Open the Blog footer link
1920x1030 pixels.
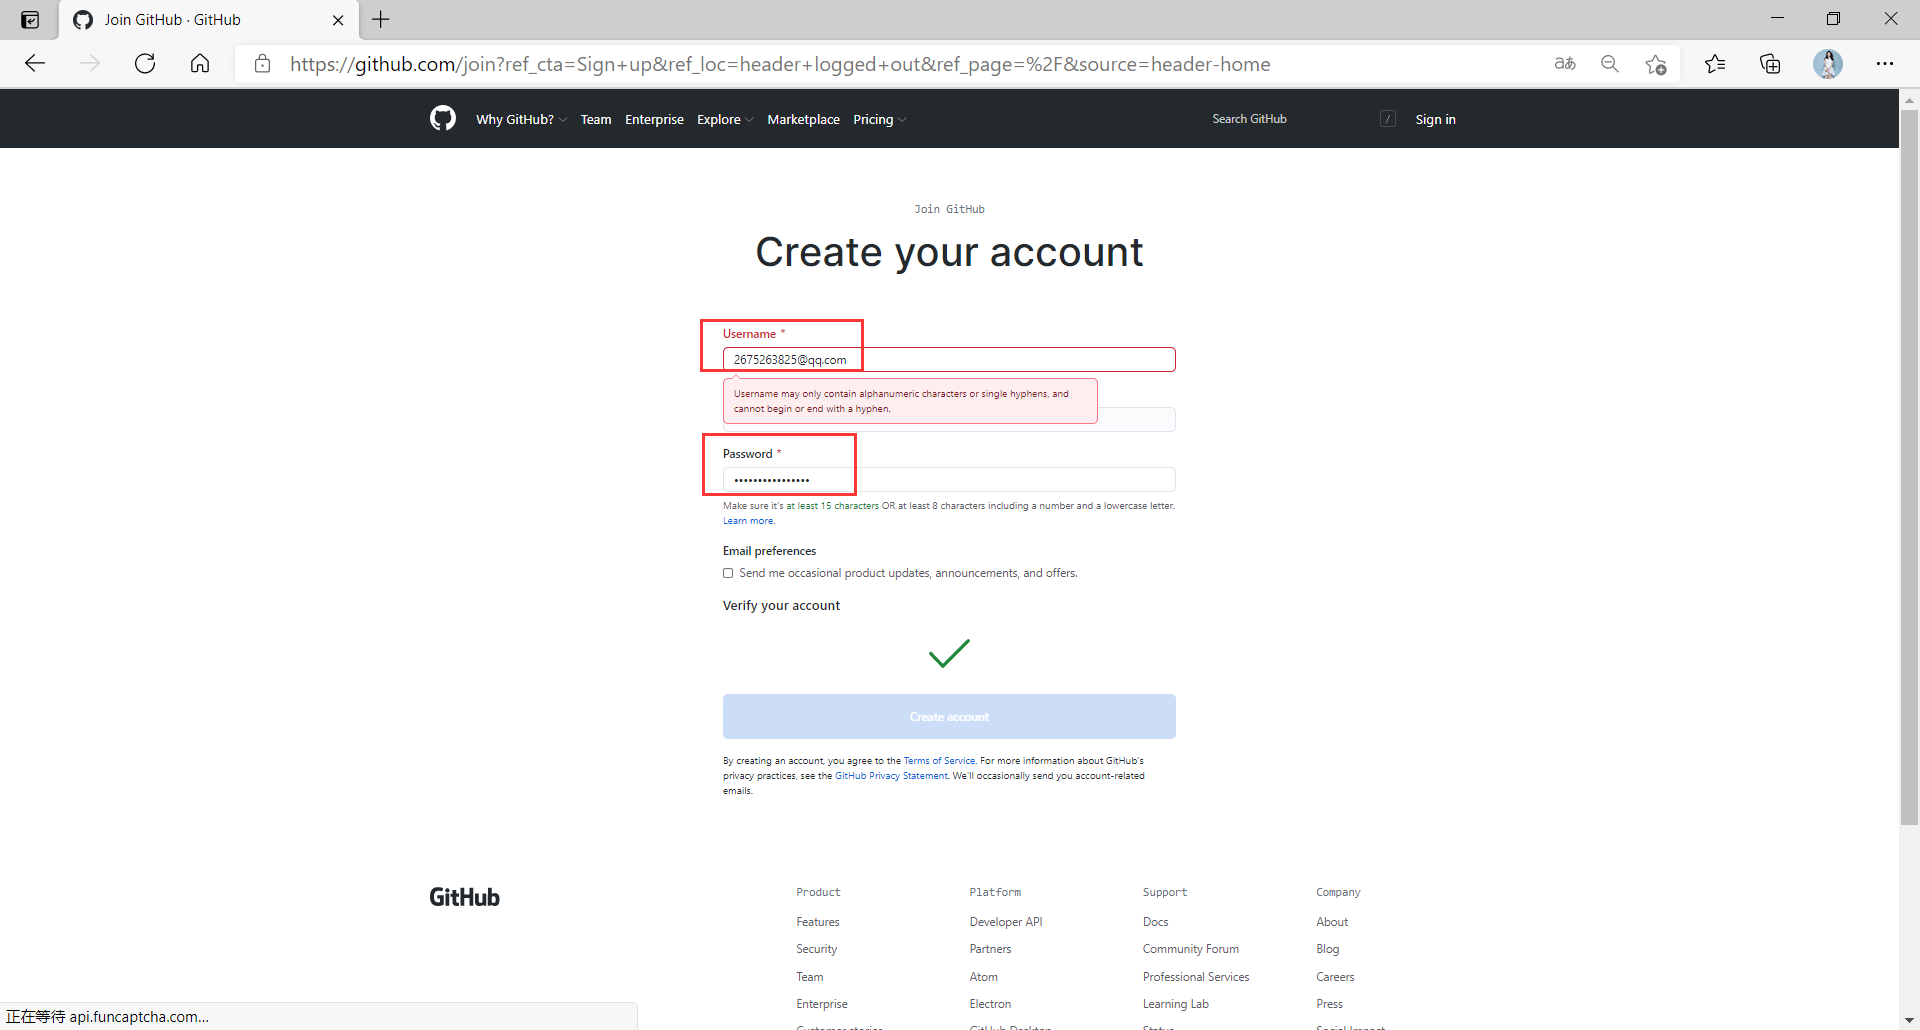pos(1327,949)
